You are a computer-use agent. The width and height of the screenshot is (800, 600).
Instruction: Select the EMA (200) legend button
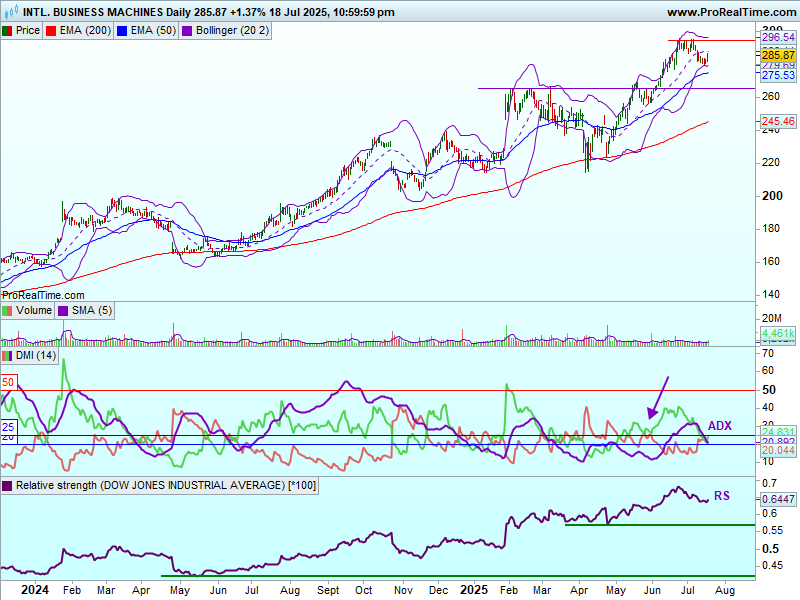tap(79, 31)
